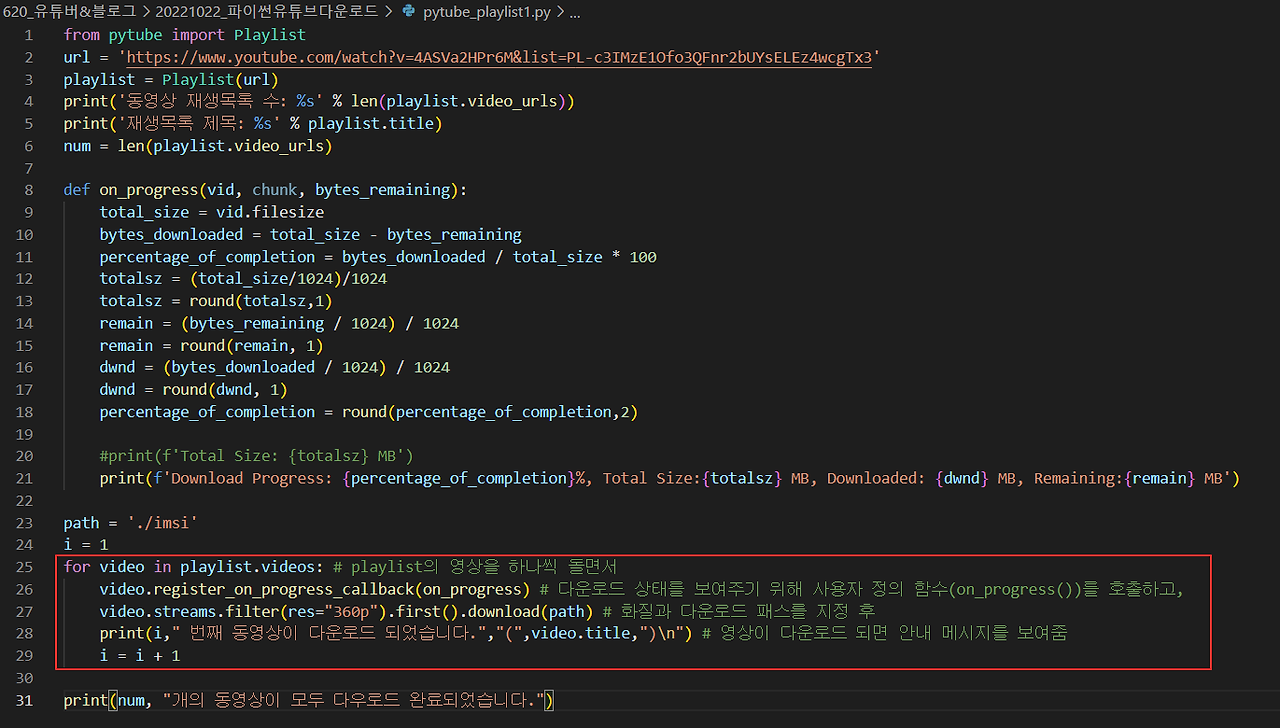Follow the YouTube playlist URL on line 2
The width and height of the screenshot is (1280, 728).
coord(500,57)
